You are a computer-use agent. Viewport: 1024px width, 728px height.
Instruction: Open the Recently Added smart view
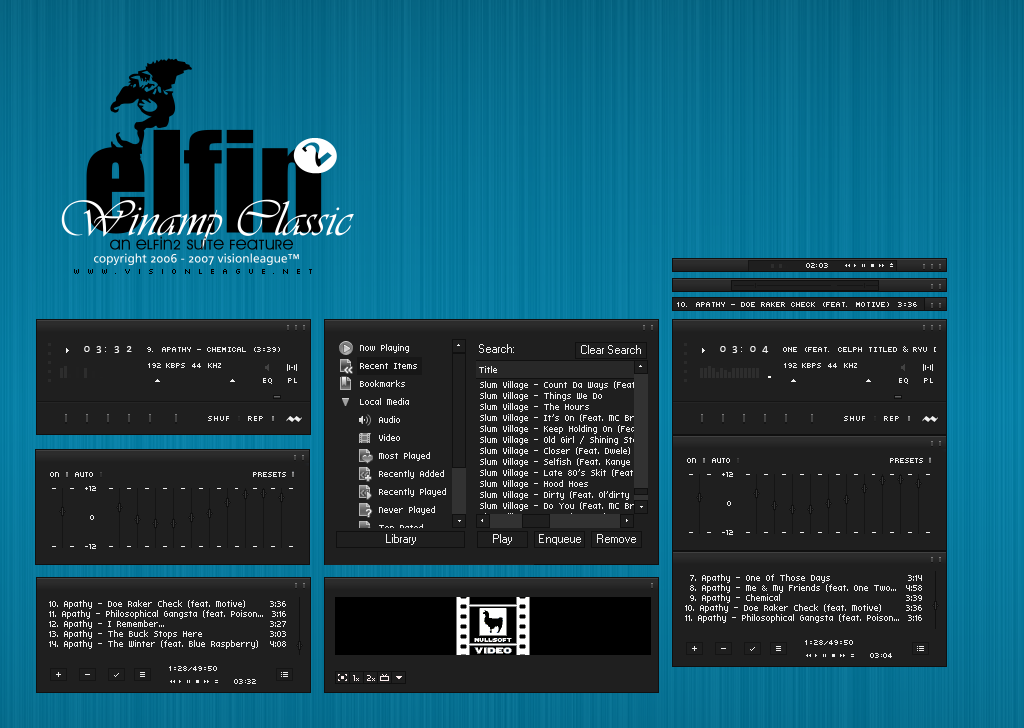tap(402, 474)
